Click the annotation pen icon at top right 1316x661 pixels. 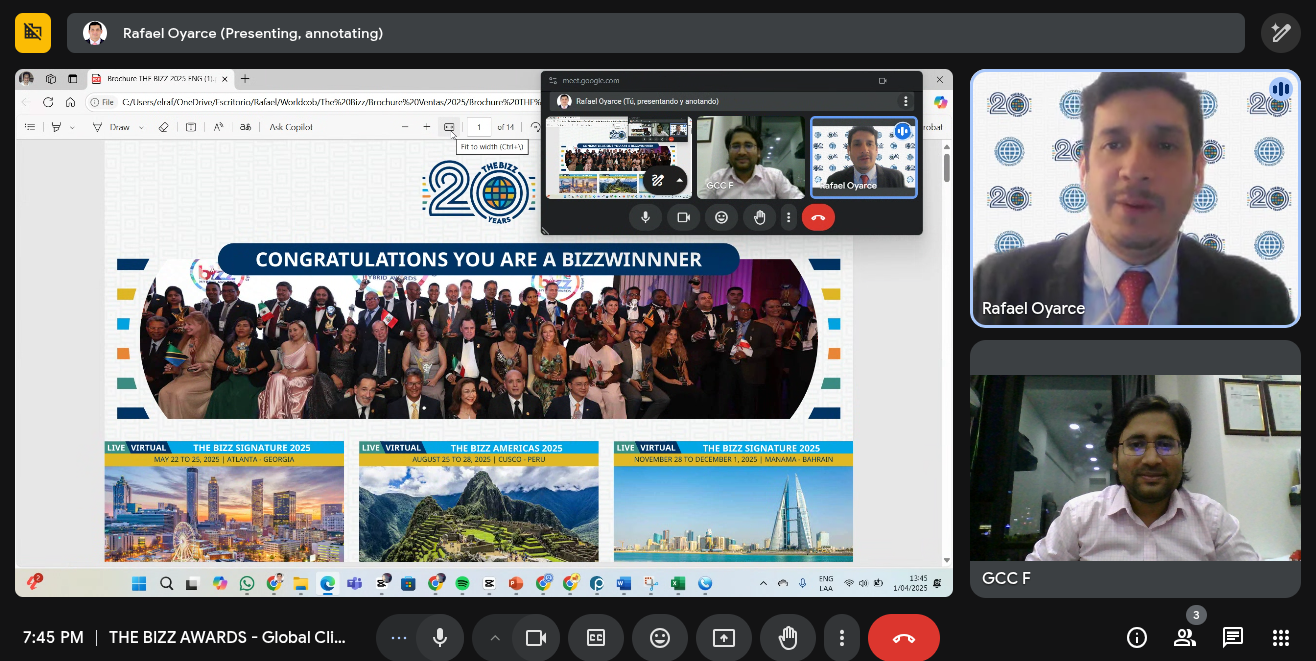coord(1281,33)
